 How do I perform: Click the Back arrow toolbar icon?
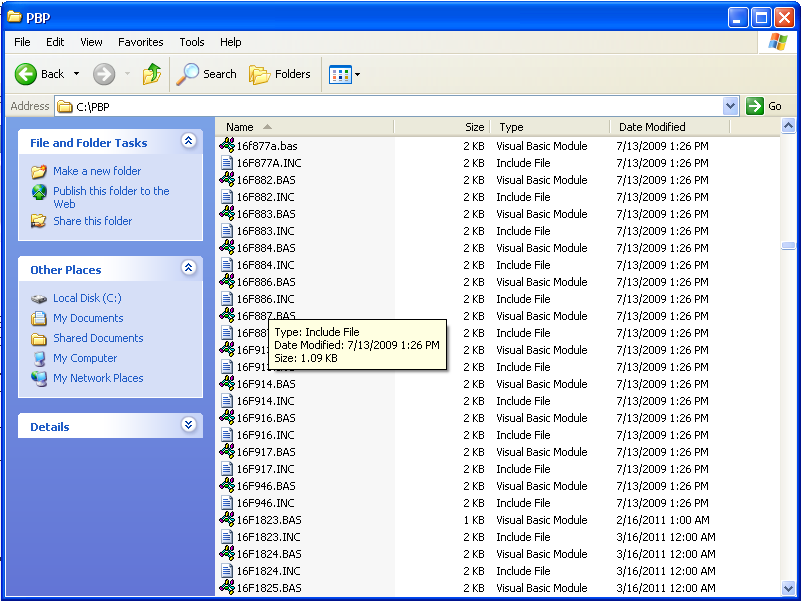(x=26, y=74)
